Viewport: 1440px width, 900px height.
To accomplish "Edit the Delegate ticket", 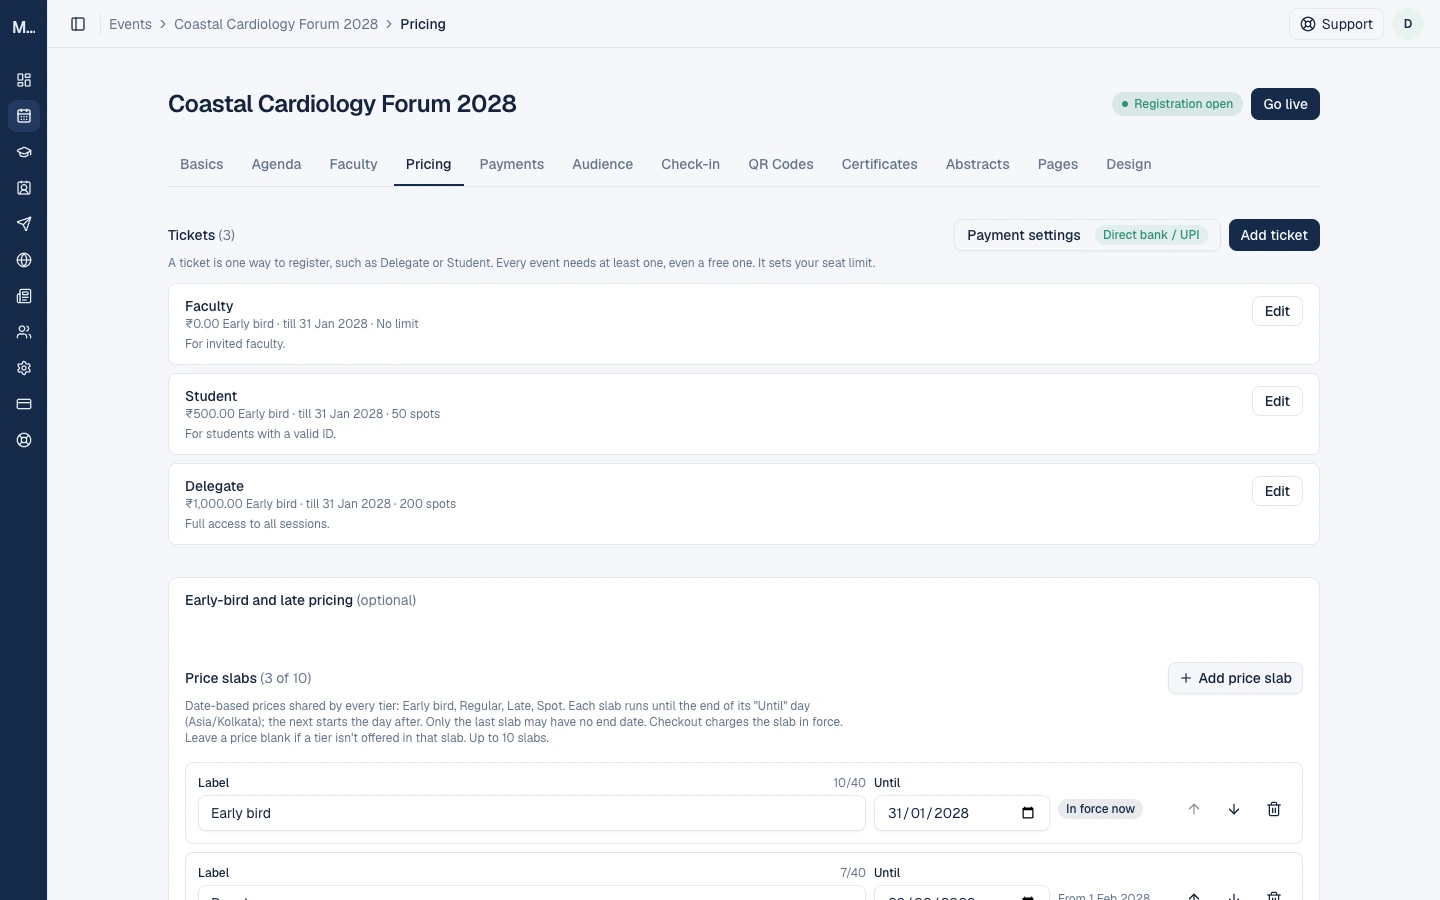I will pyautogui.click(x=1277, y=491).
